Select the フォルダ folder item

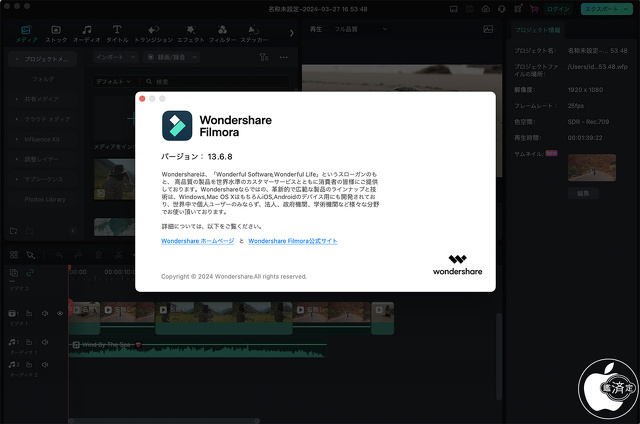(43, 79)
